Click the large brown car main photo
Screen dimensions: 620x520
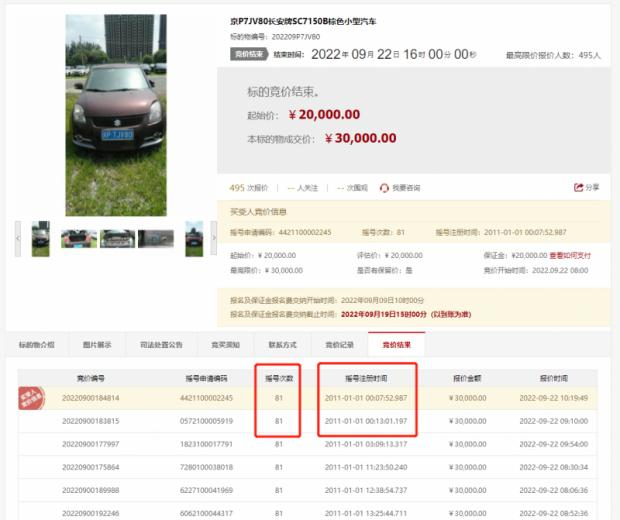[116, 115]
